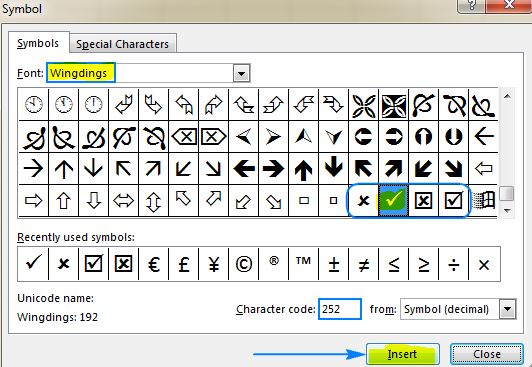Pick the outlined right arrow symbol

tap(33, 200)
